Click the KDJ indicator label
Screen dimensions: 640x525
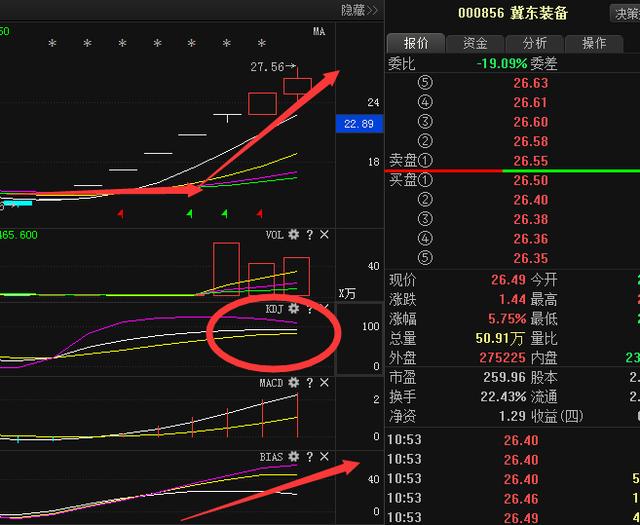click(x=274, y=309)
